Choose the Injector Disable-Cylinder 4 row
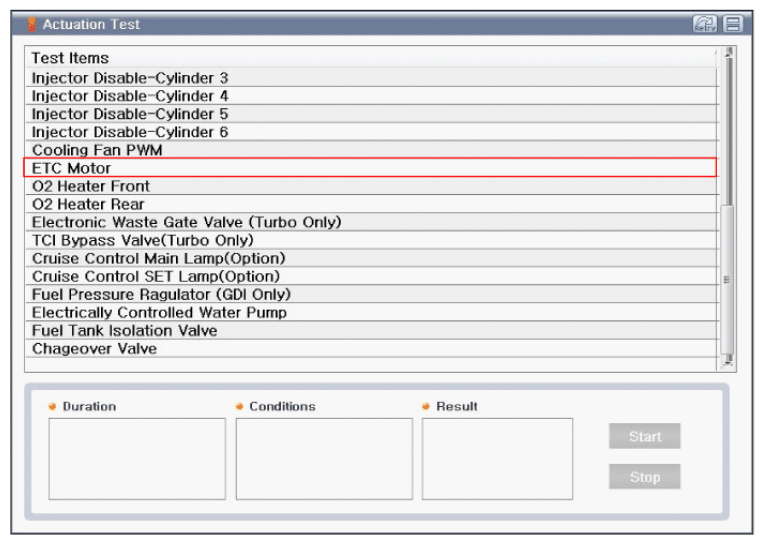 [x=372, y=96]
